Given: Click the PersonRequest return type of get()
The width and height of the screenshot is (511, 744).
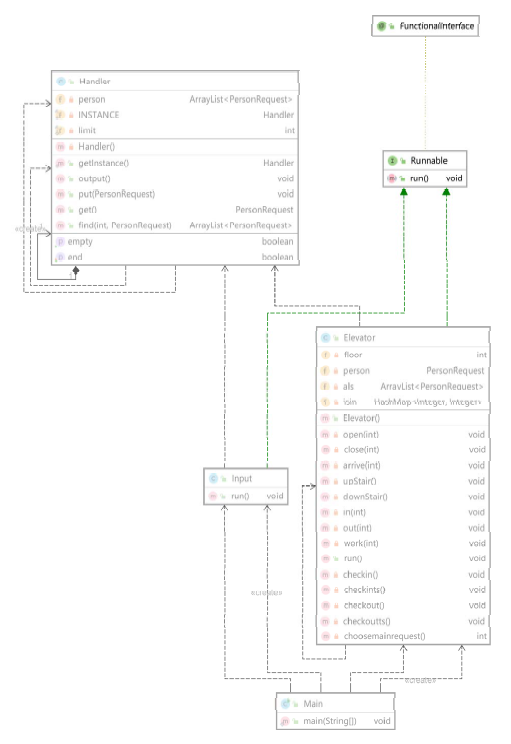Looking at the screenshot, I should tap(264, 210).
